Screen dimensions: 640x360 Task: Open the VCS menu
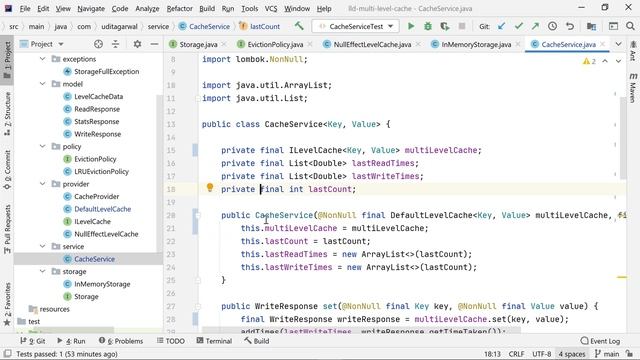271,8
